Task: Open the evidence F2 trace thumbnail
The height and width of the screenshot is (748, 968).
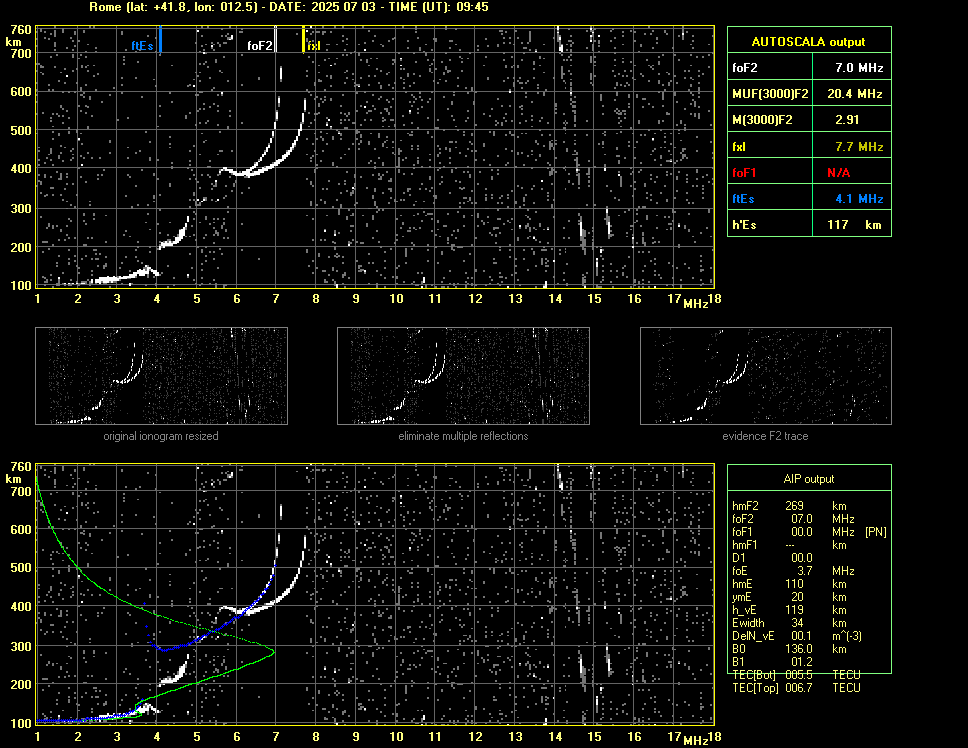Action: coord(766,376)
